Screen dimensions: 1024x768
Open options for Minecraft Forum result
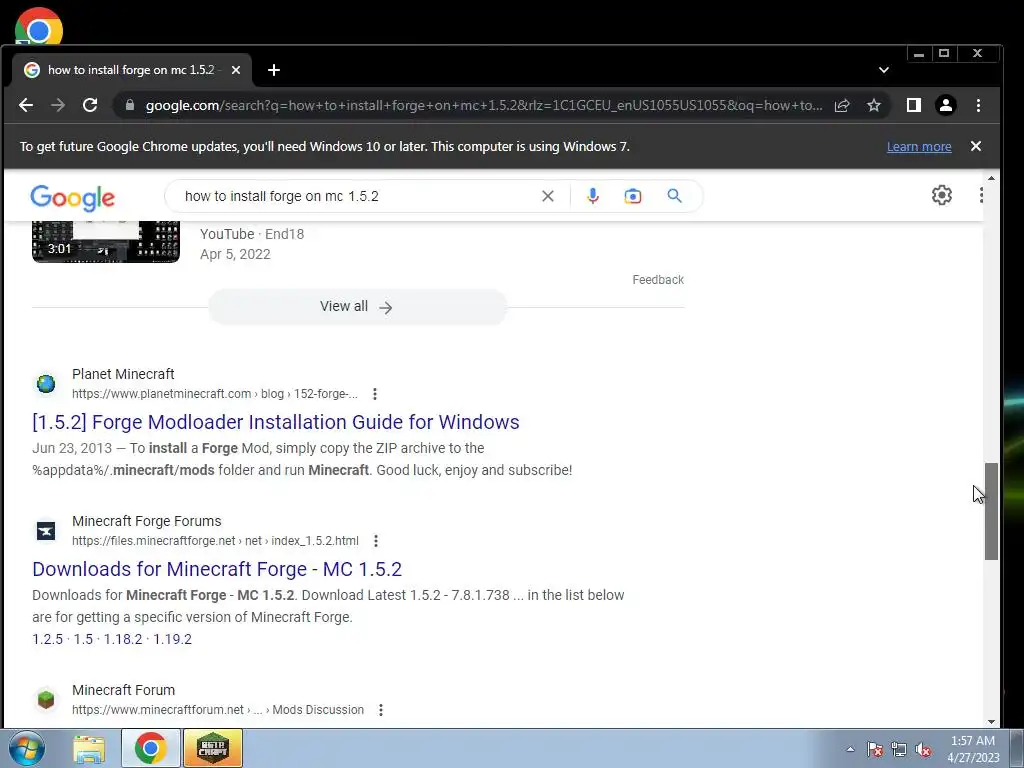[381, 710]
